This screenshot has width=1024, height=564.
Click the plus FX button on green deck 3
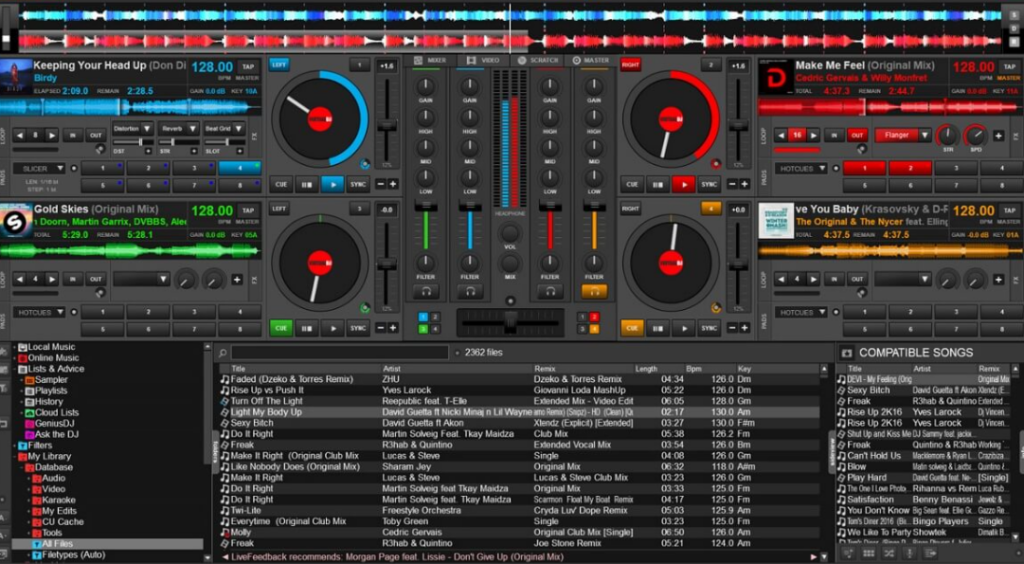coord(237,279)
